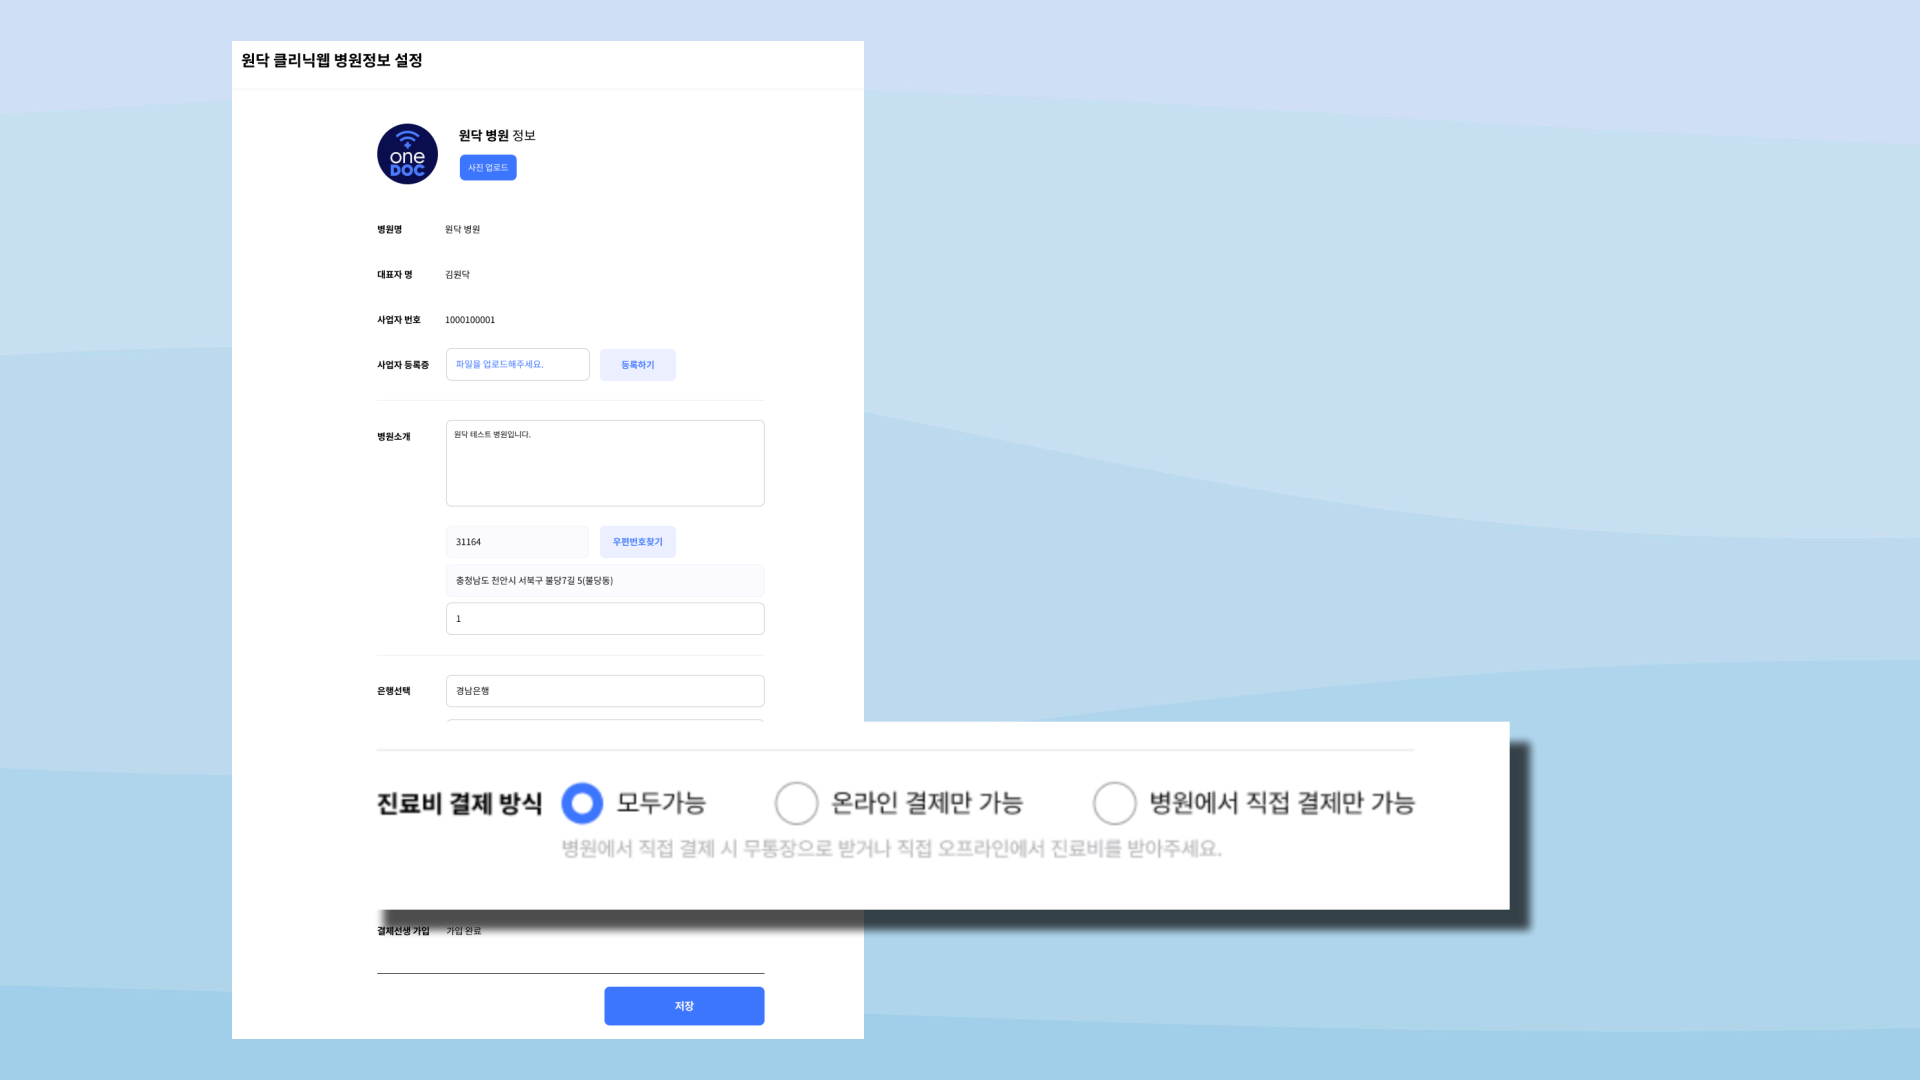Select the 모두가능 payment radio button
This screenshot has height=1080, width=1920.
582,803
